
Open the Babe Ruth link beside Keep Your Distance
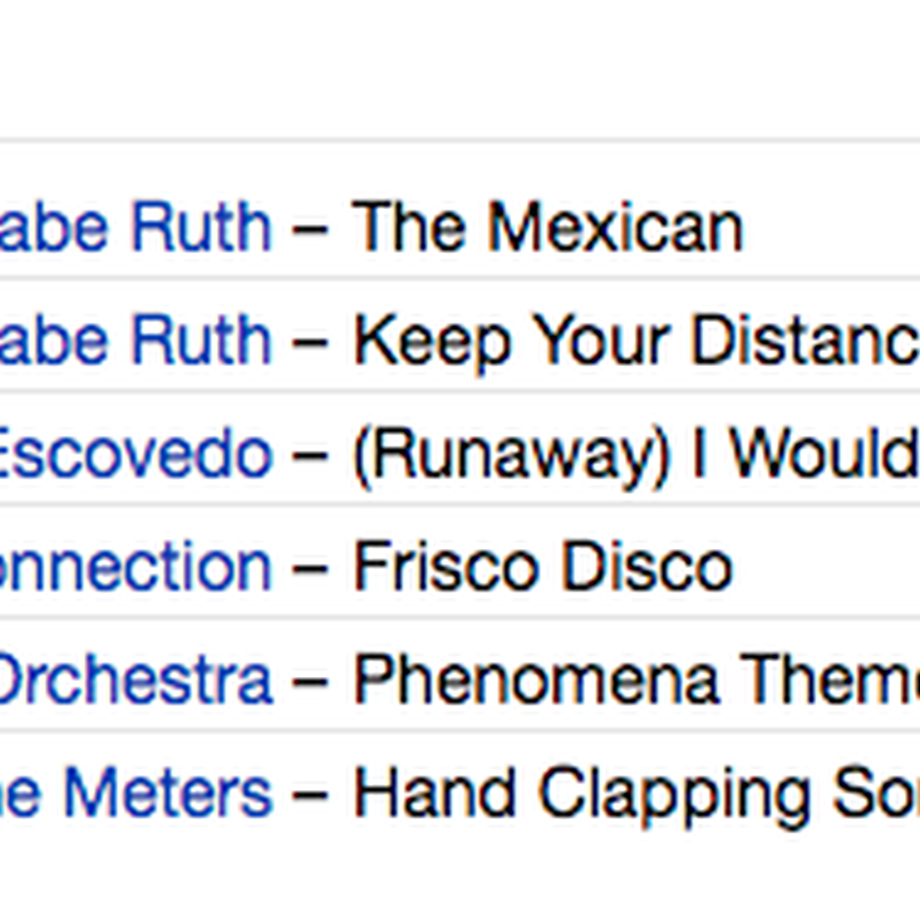point(136,340)
